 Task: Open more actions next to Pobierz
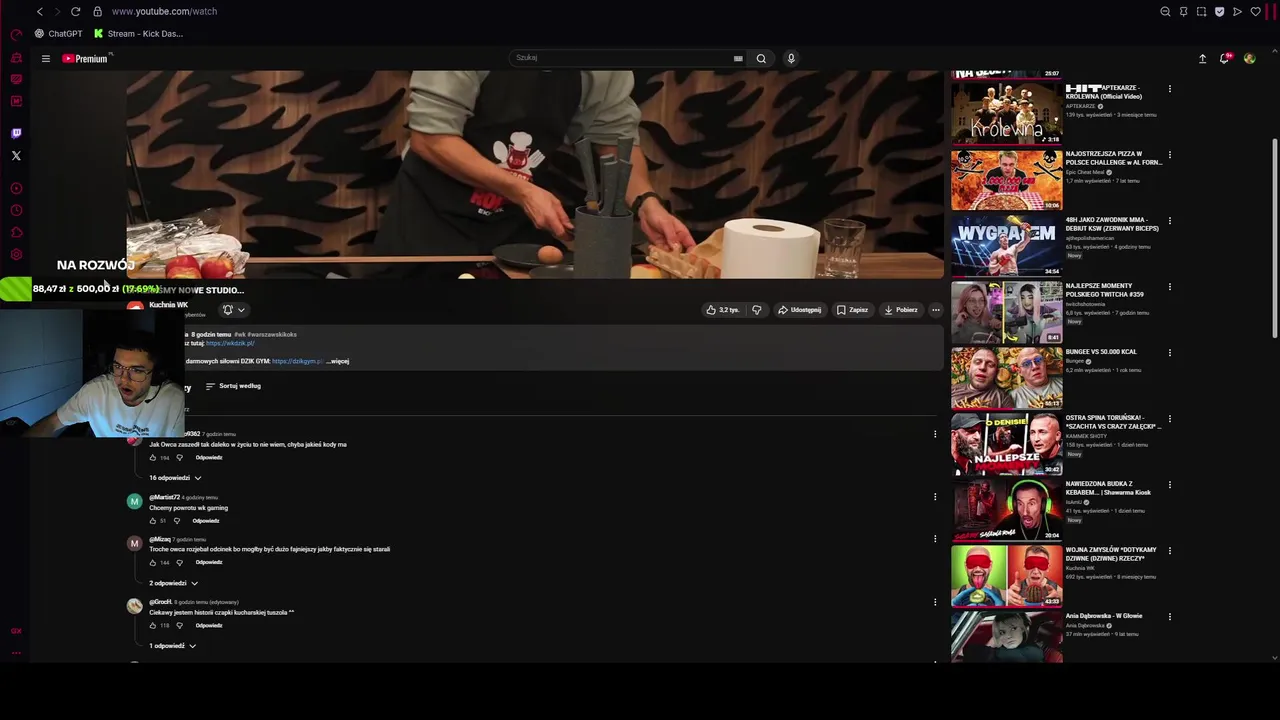pos(936,310)
